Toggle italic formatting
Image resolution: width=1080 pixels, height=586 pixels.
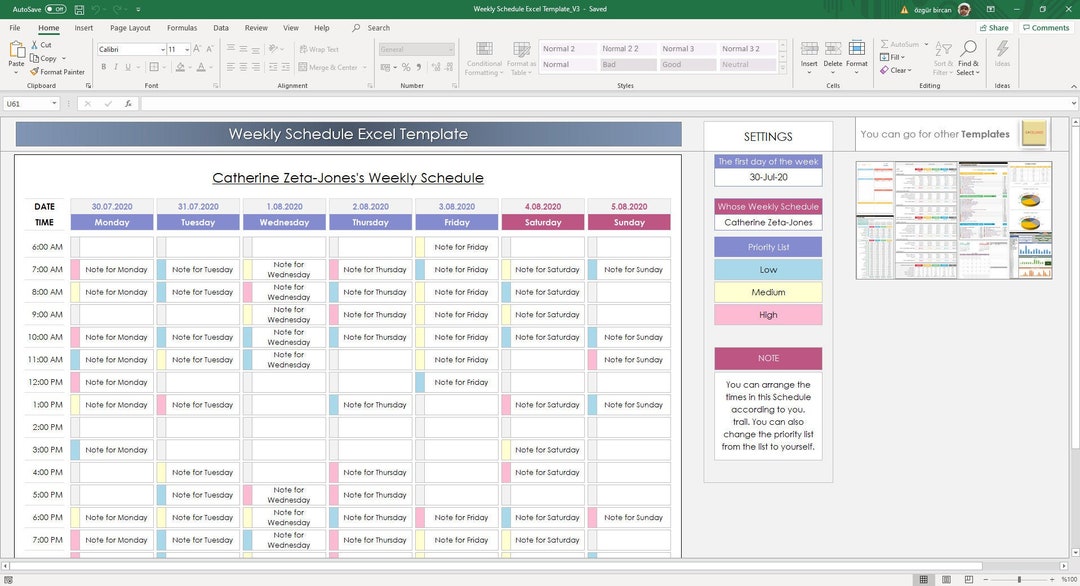[x=116, y=67]
